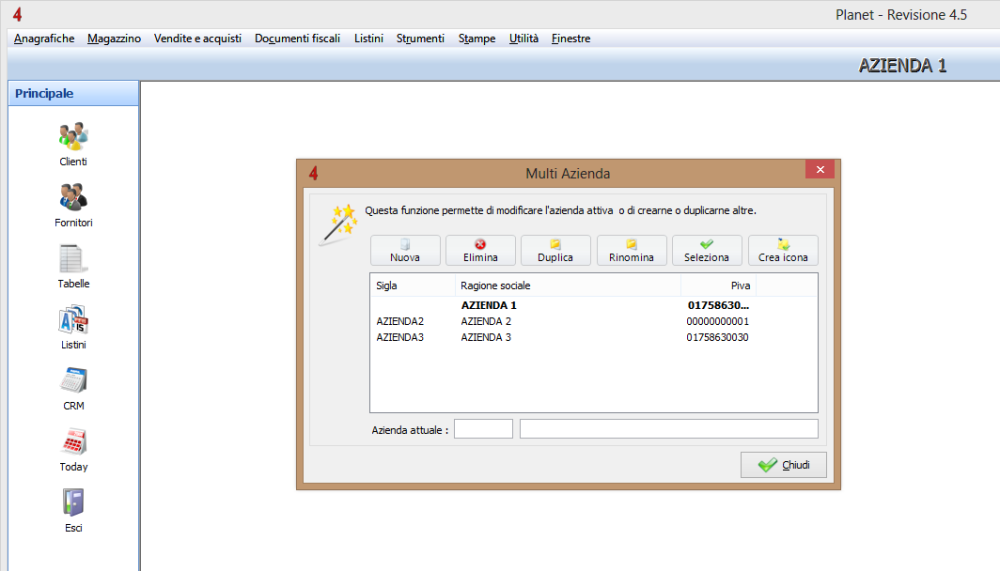Launch the CRM module icon
Viewport: 1000px width, 571px height.
point(73,389)
